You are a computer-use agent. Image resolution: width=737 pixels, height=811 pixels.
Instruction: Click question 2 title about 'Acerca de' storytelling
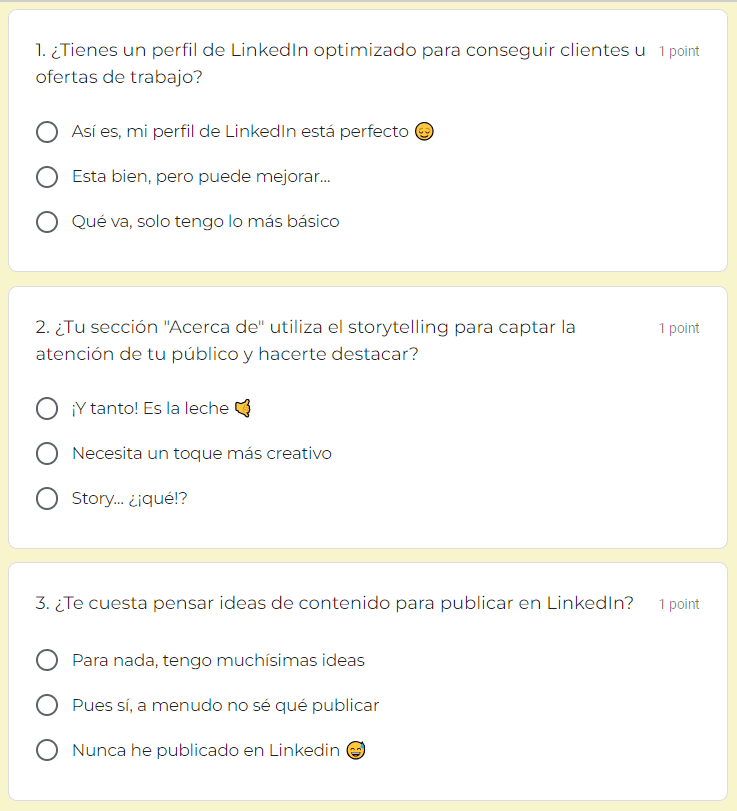pyautogui.click(x=305, y=341)
